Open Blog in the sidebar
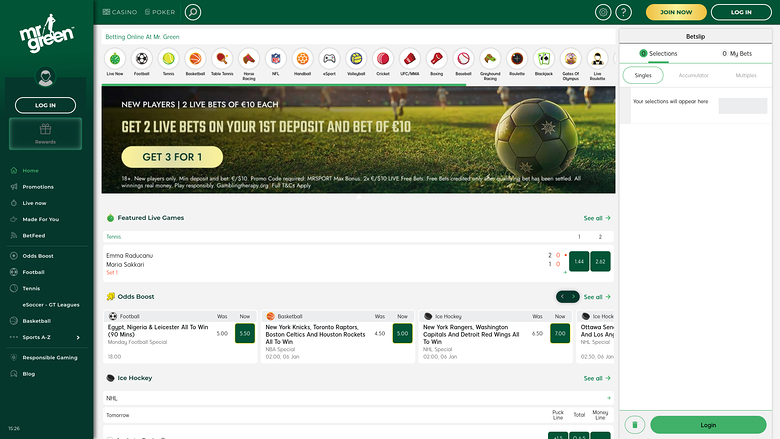This screenshot has width=780, height=439. 28,374
